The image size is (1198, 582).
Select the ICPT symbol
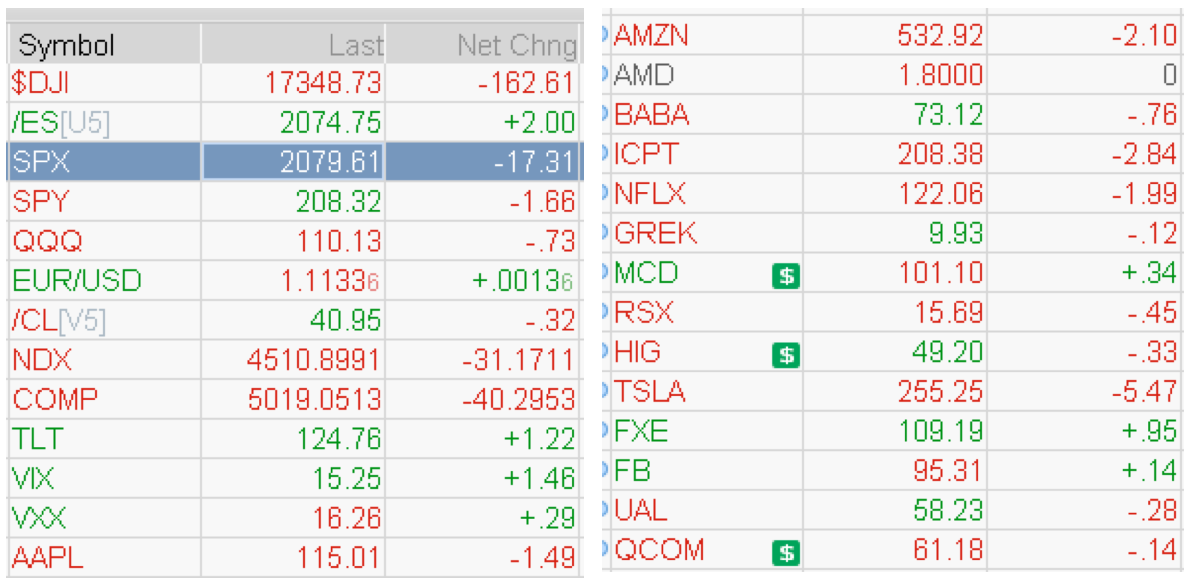click(x=646, y=154)
